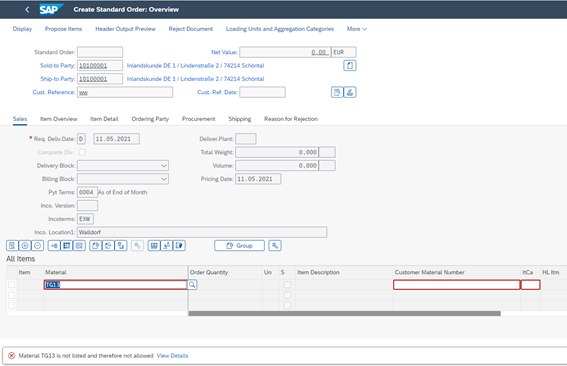Click the horizontal scrollbar of items table
Viewport: 567px width, 366px height.
tap(345, 314)
